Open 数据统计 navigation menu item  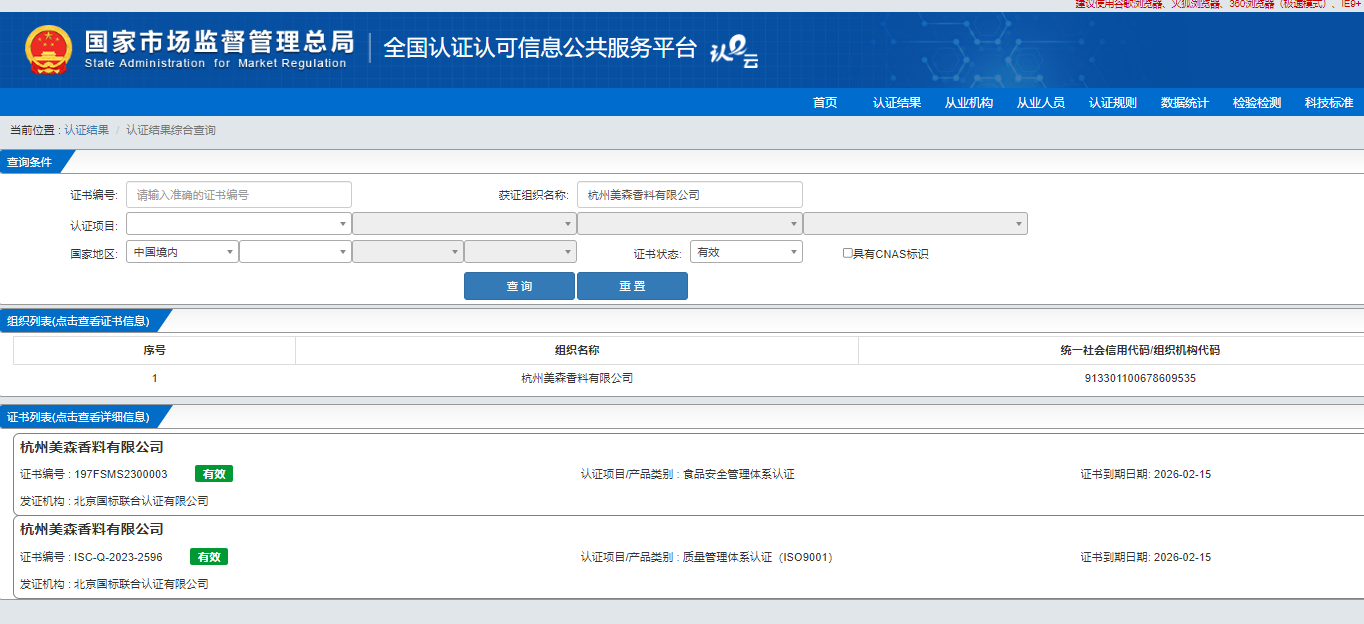[x=1185, y=102]
